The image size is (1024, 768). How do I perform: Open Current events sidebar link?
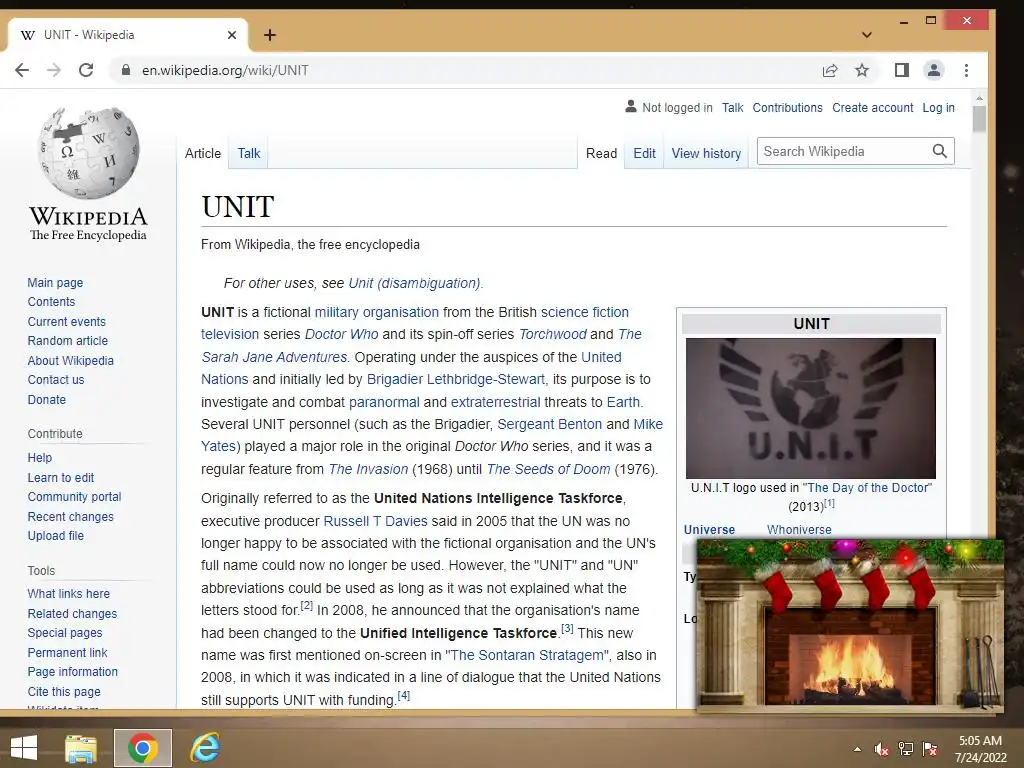tap(67, 322)
